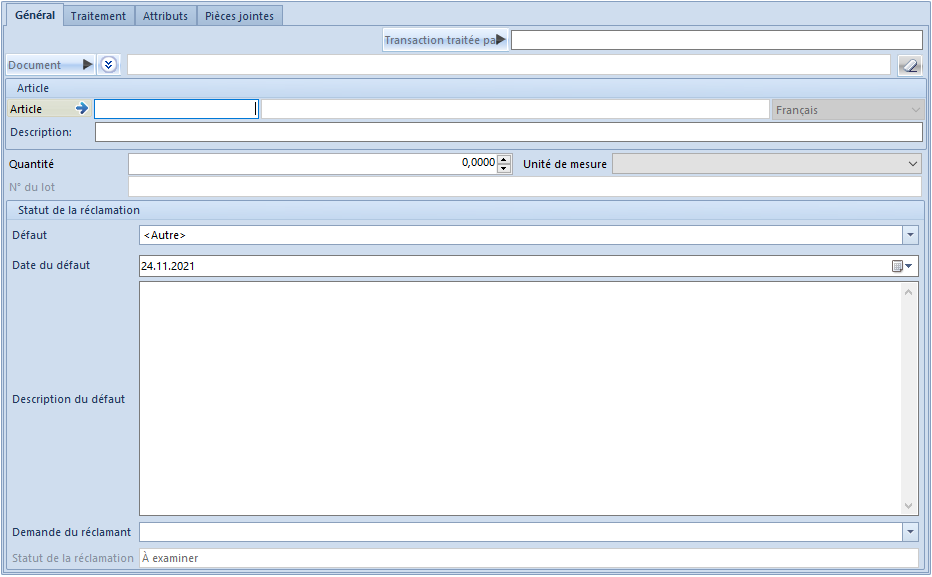Open the Traitement tab
This screenshot has width=932, height=577.
(x=99, y=16)
